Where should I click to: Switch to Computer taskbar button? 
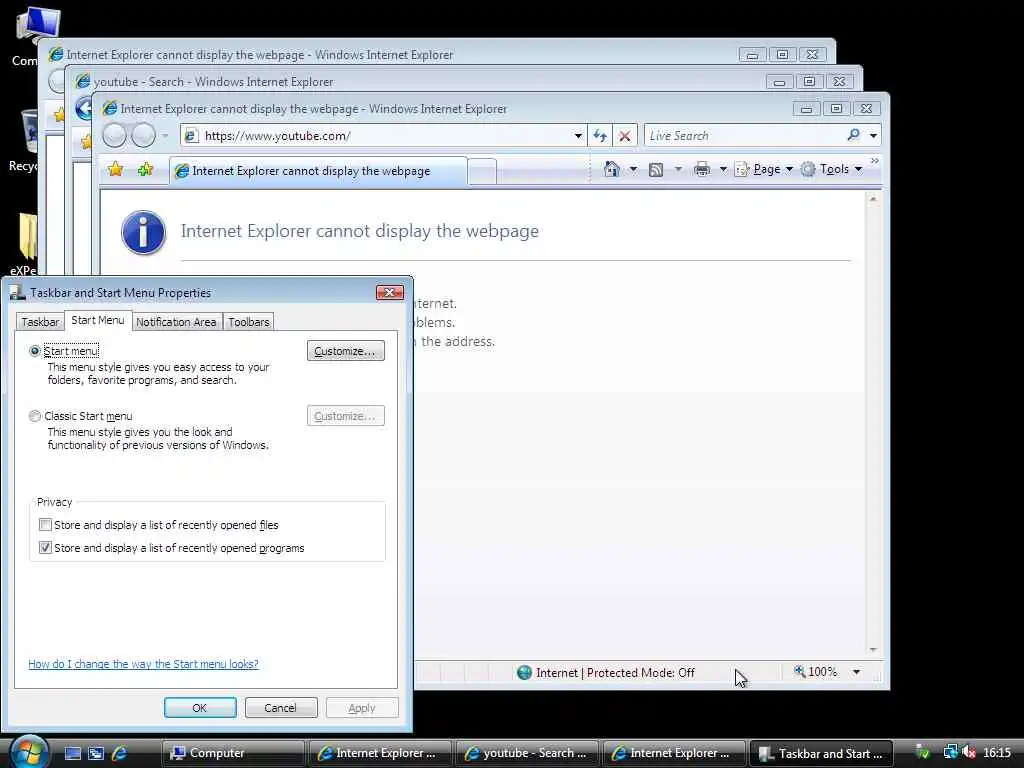(232, 753)
